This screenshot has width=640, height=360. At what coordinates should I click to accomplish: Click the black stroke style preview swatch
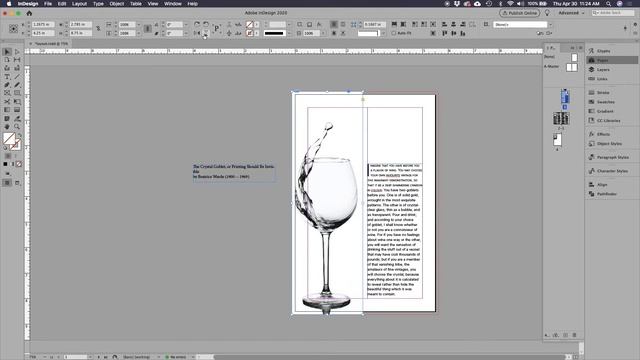point(274,33)
